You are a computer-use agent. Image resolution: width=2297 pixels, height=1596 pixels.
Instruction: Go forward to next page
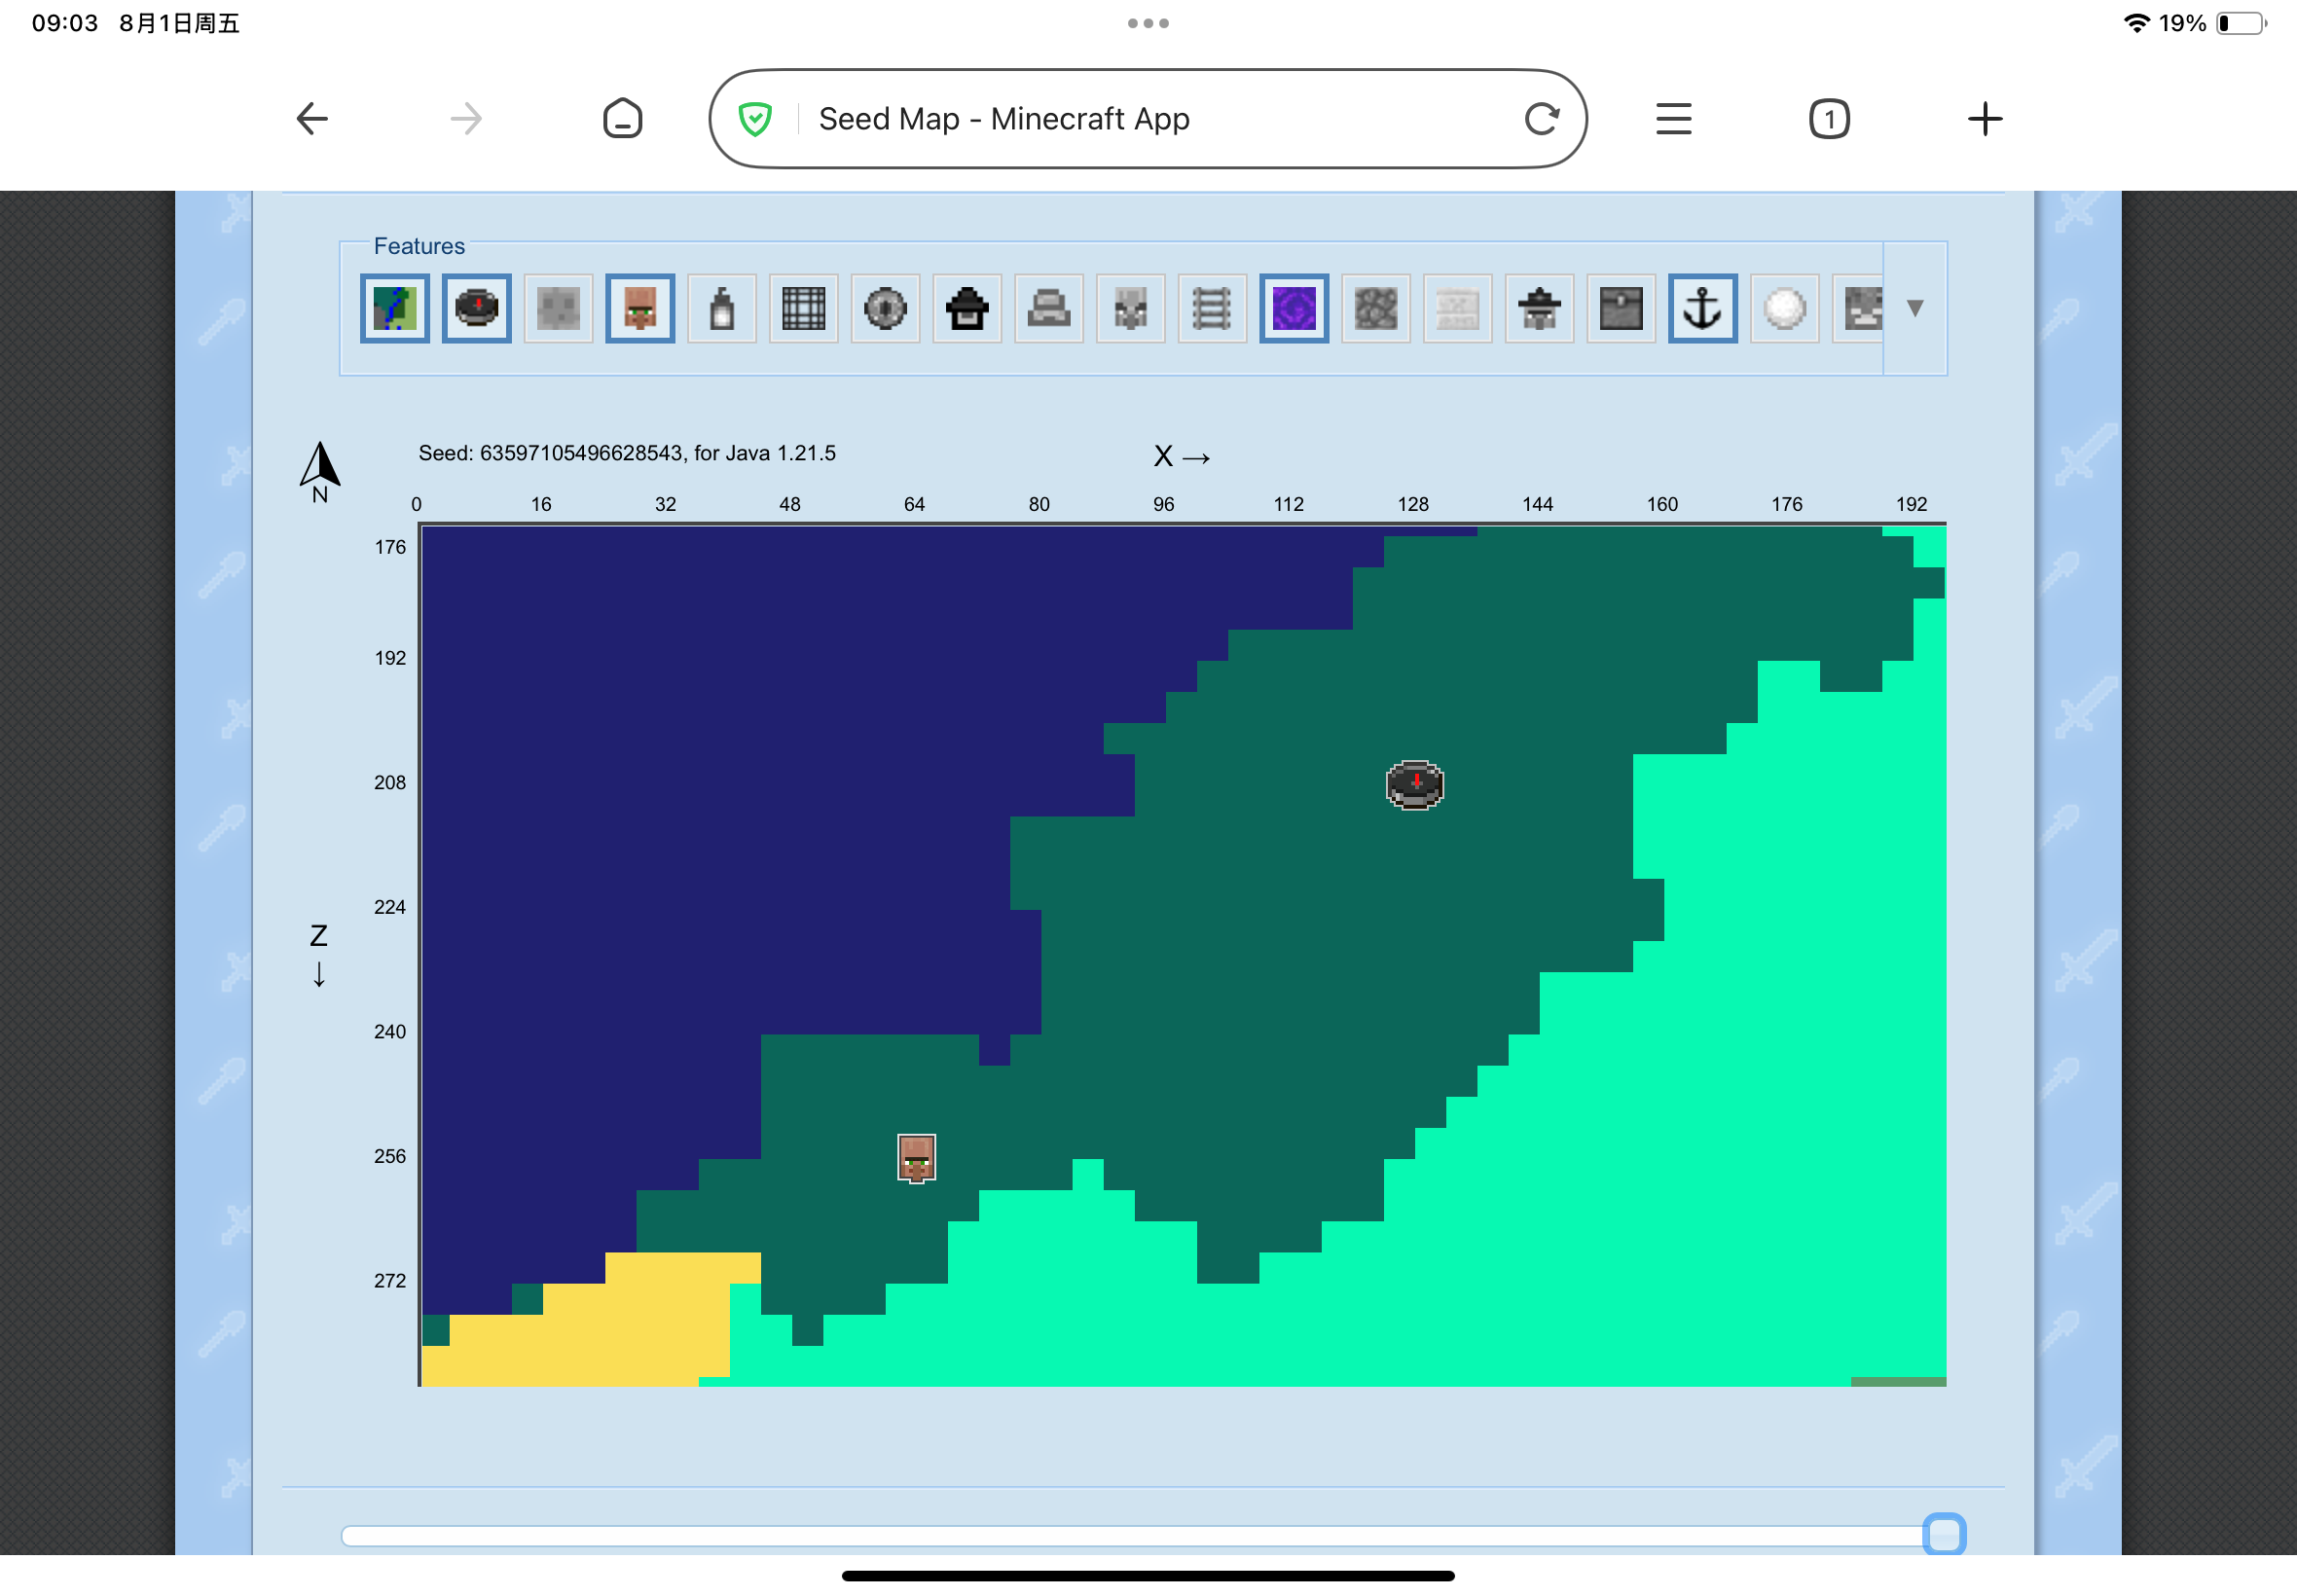point(466,119)
